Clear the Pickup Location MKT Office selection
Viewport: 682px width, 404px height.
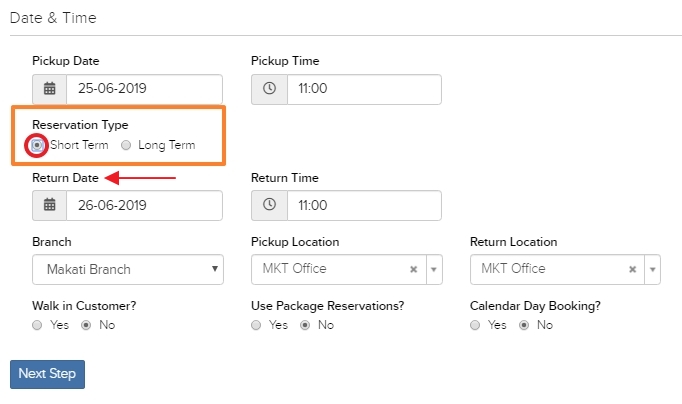(x=414, y=270)
